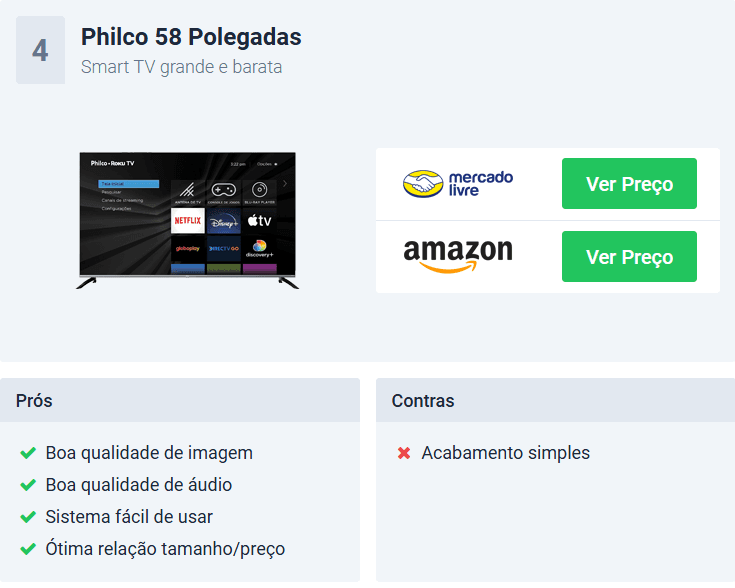735x588 pixels.
Task: Click the game controller icon on TV
Action: point(224,190)
